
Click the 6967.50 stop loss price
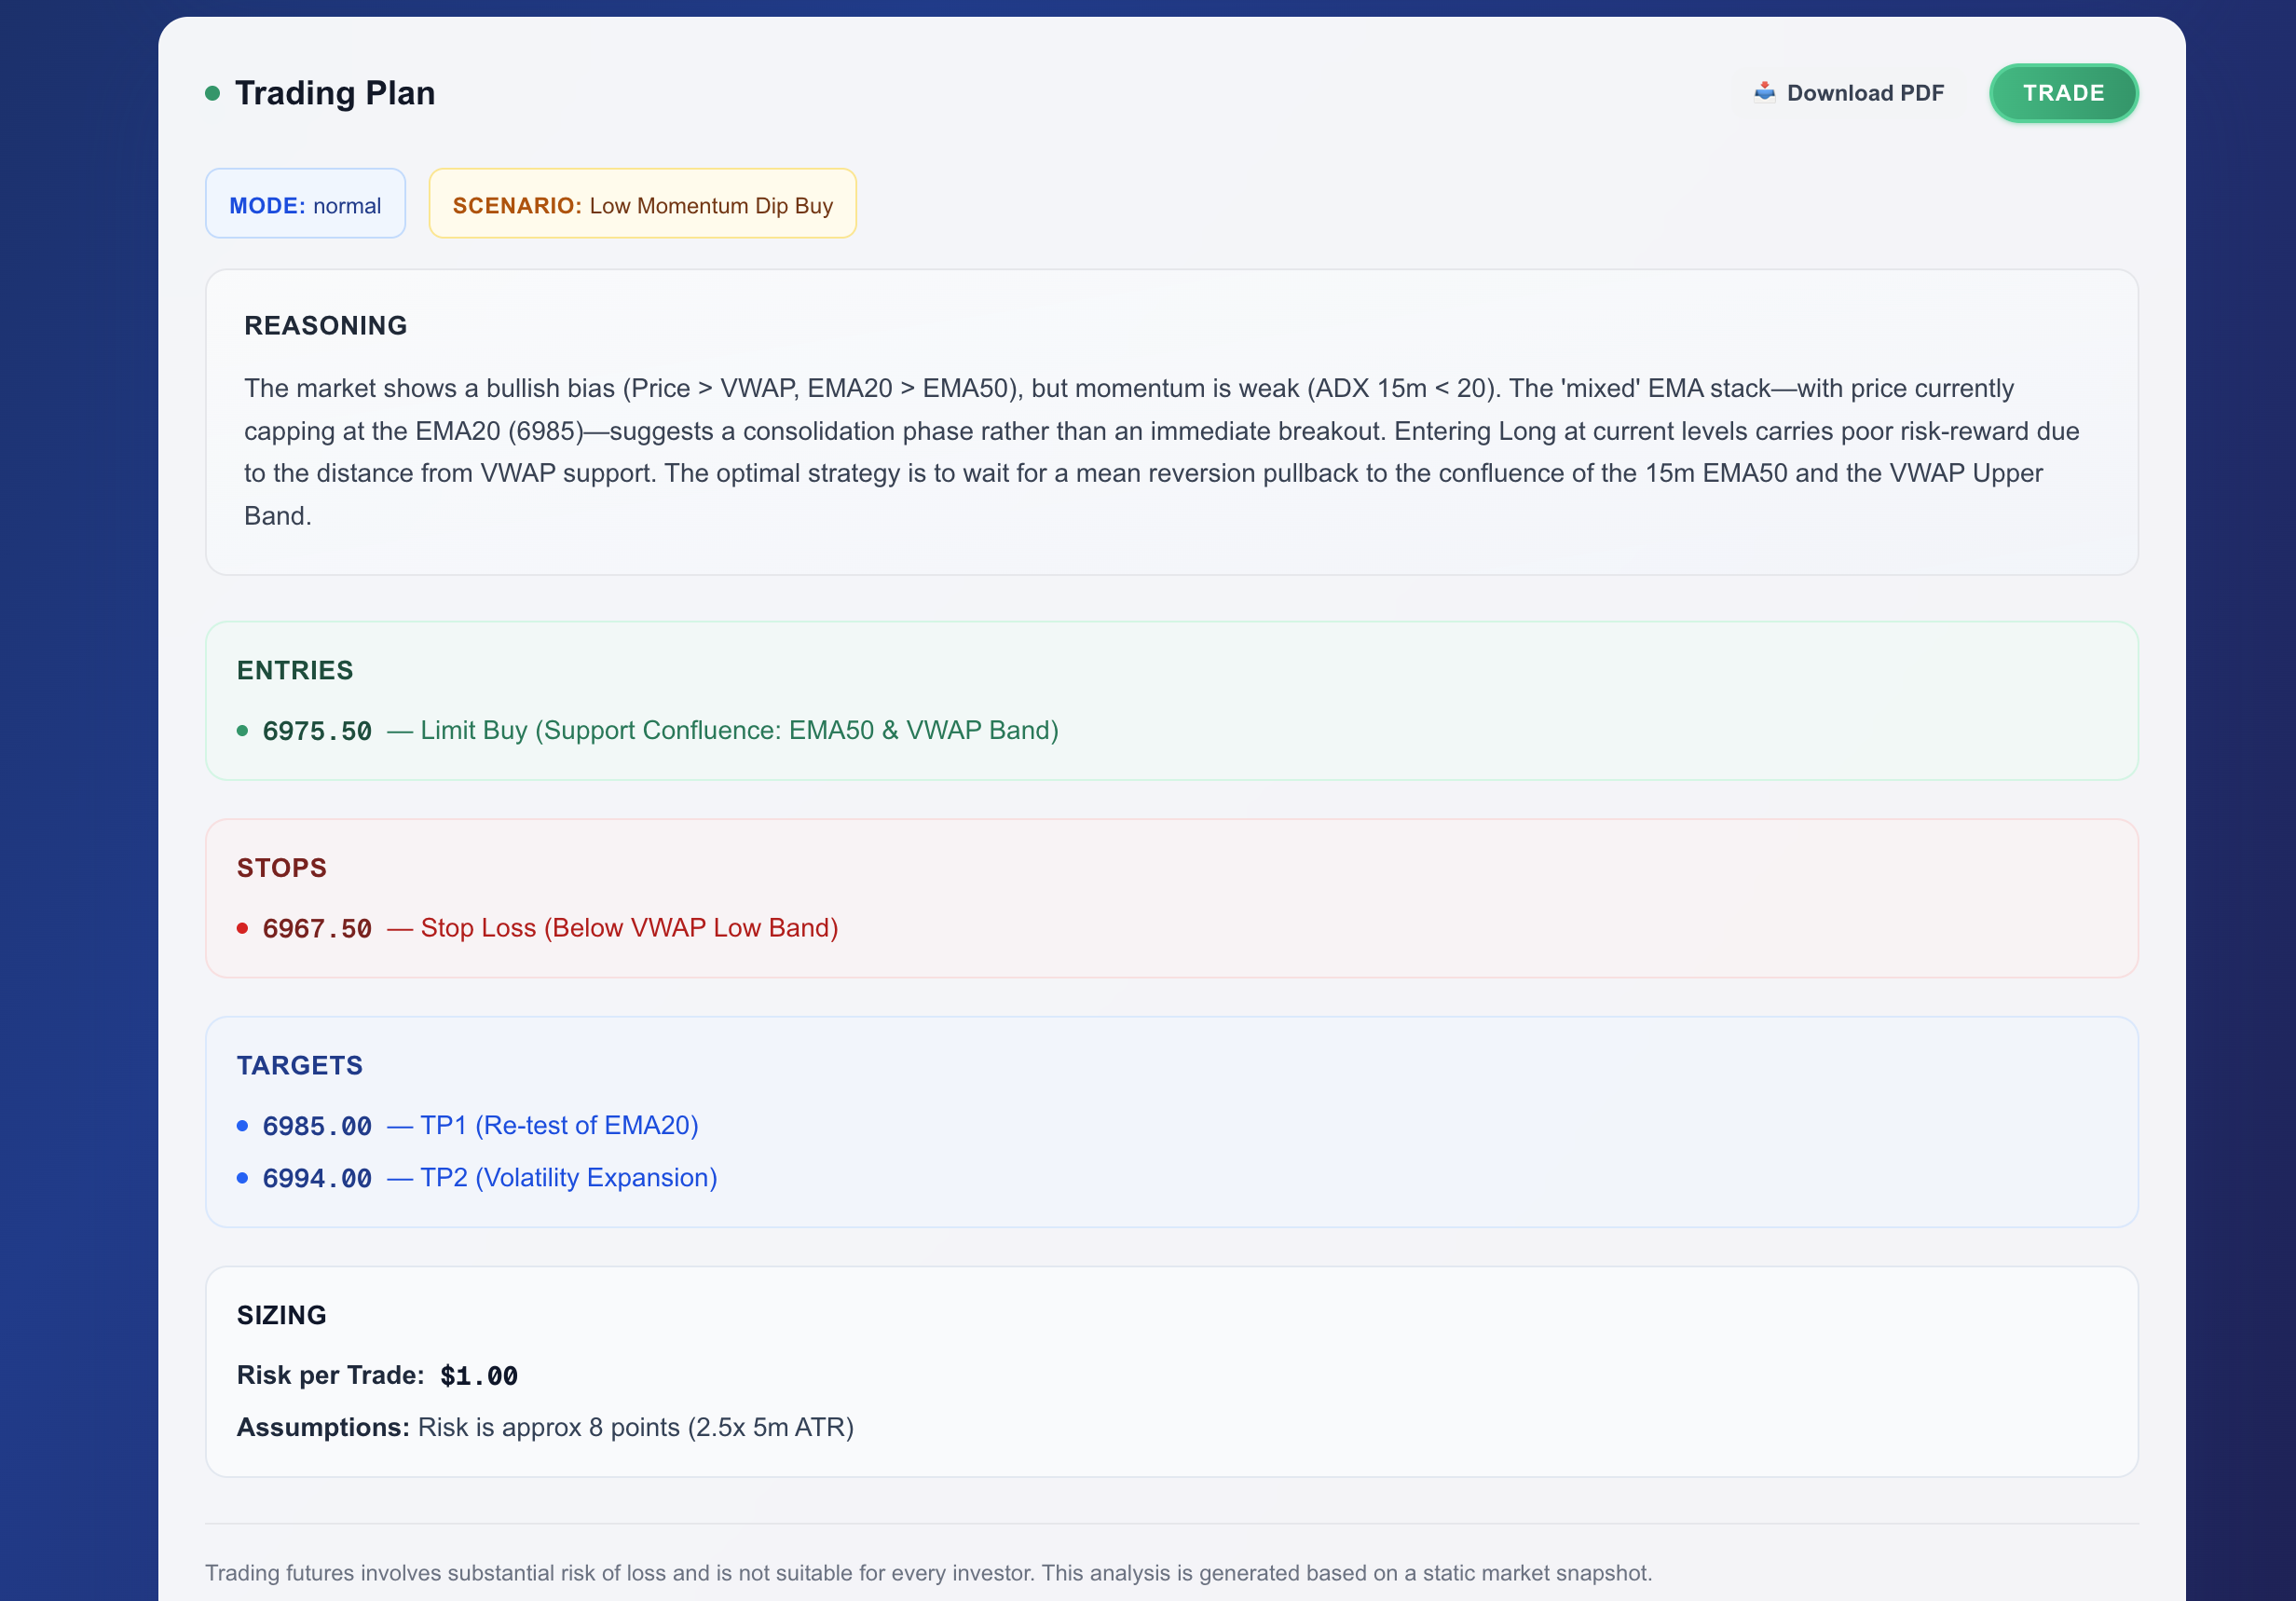point(317,928)
